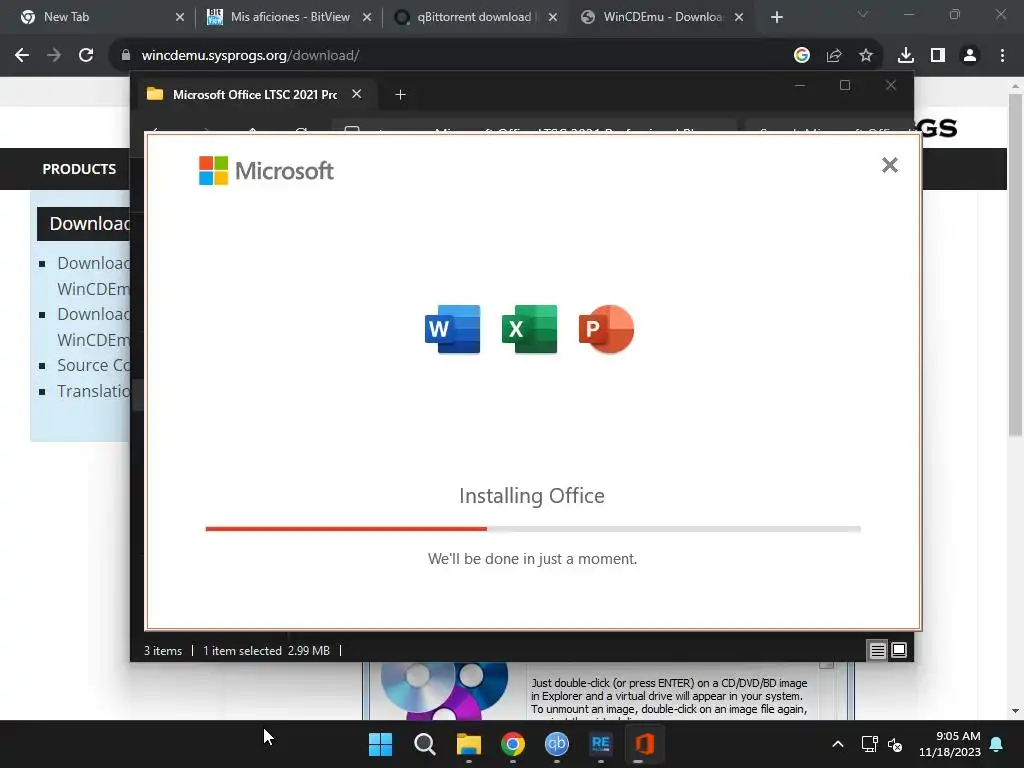Switch to WinCDEmu - Download tab
1024x768 pixels.
664,17
